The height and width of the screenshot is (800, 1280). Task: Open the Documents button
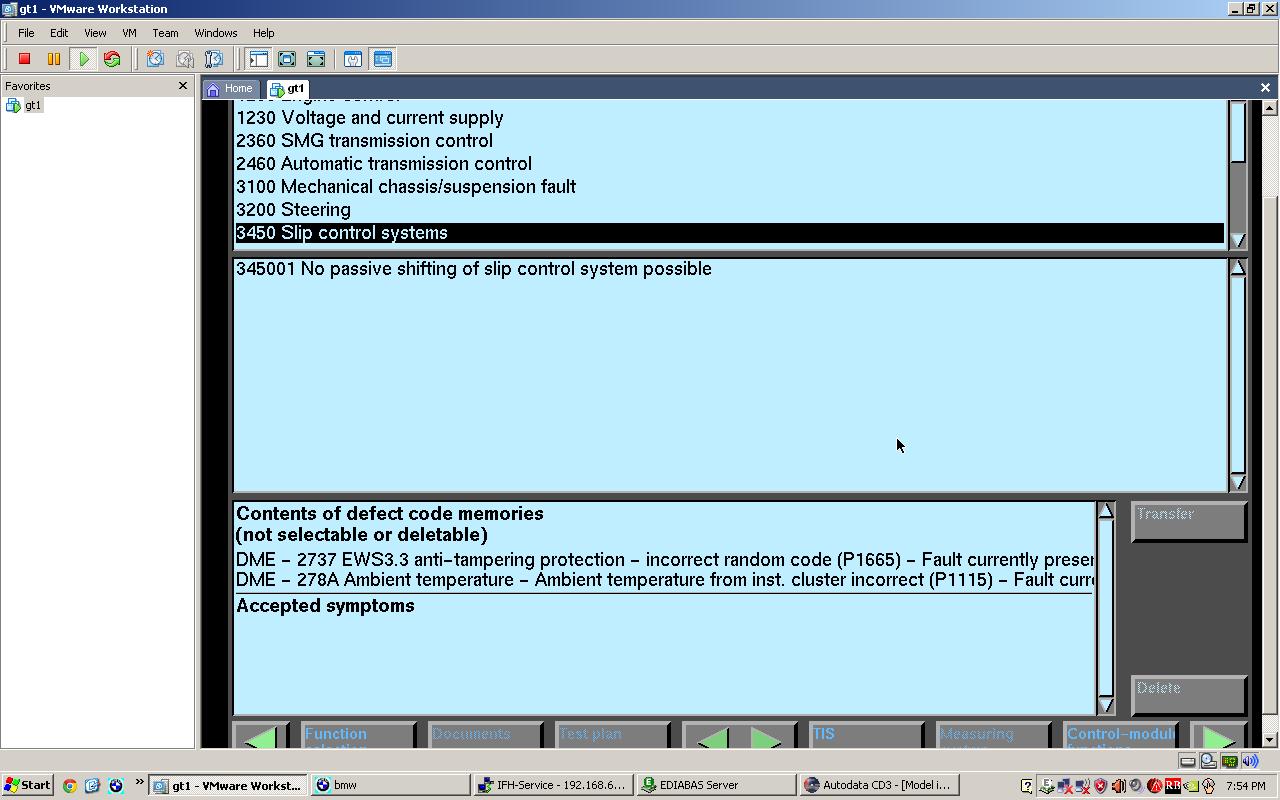coord(485,736)
